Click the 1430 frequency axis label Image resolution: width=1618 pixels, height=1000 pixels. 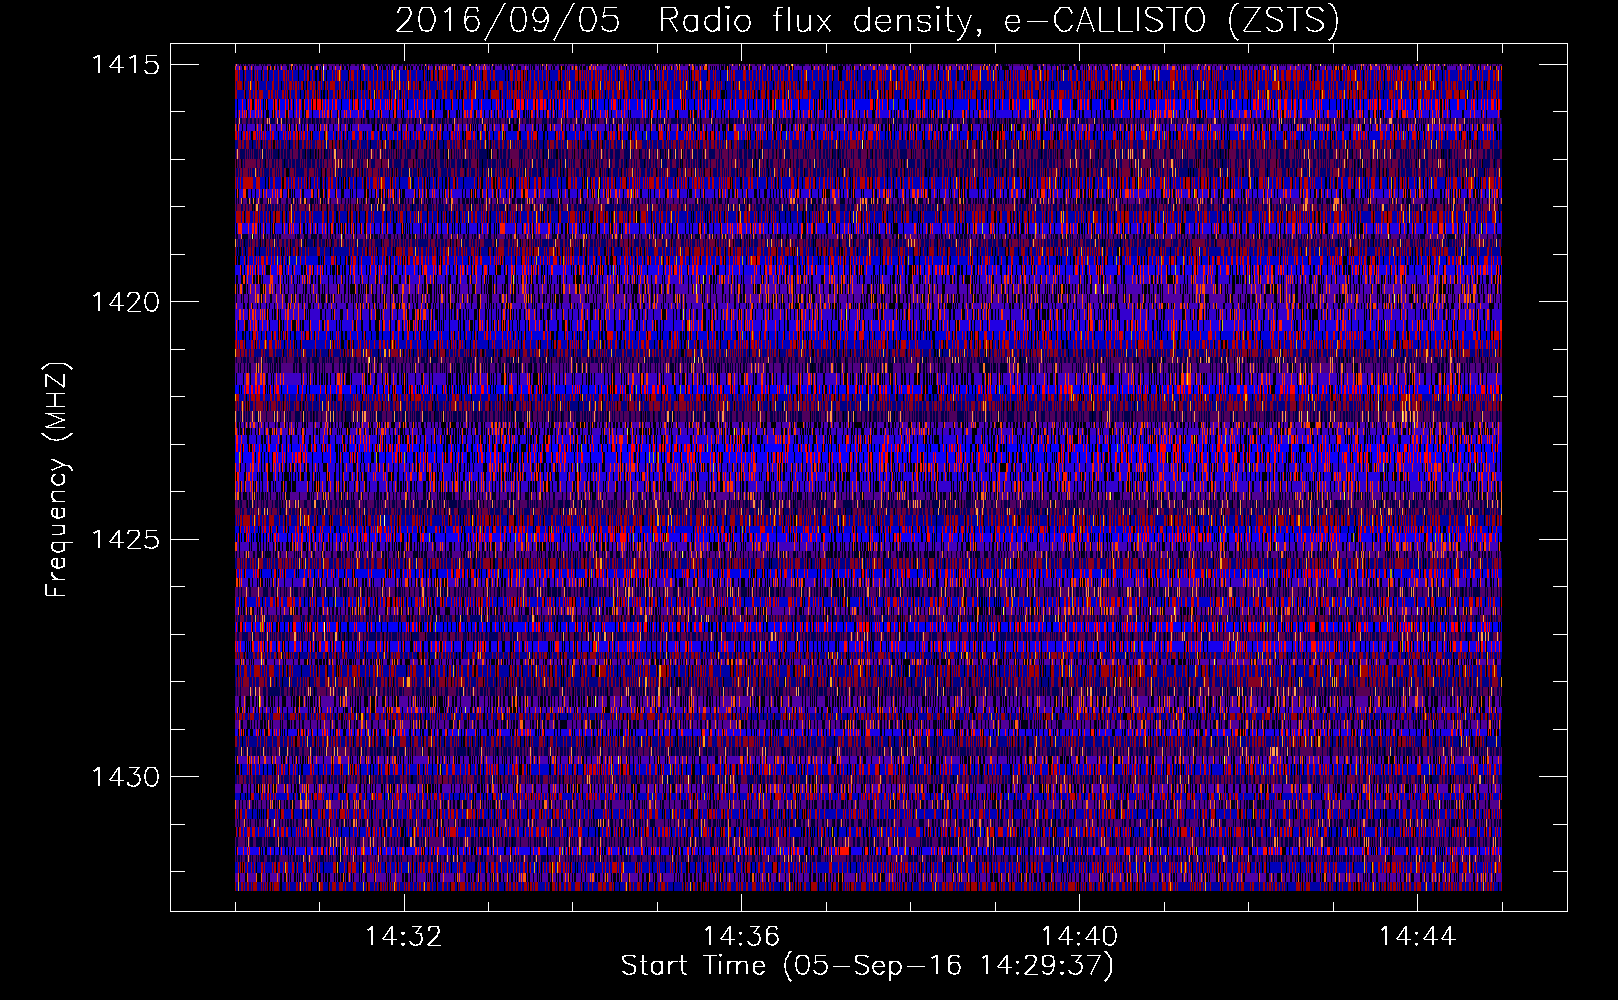(x=125, y=777)
